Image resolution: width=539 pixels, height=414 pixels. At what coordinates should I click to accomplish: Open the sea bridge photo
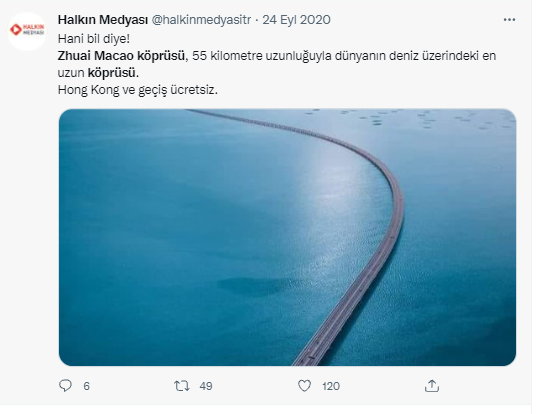pos(287,237)
